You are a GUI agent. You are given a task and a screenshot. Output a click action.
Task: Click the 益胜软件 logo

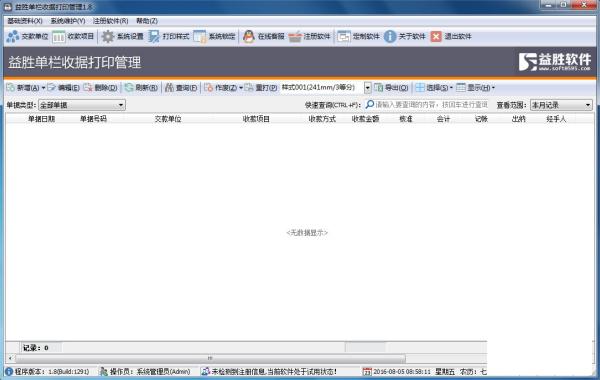point(554,62)
